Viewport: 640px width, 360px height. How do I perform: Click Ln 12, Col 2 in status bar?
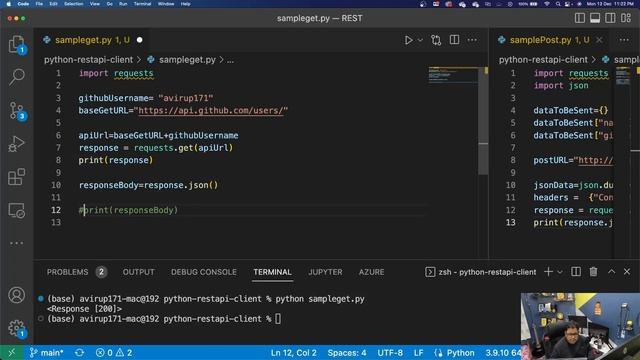click(293, 353)
